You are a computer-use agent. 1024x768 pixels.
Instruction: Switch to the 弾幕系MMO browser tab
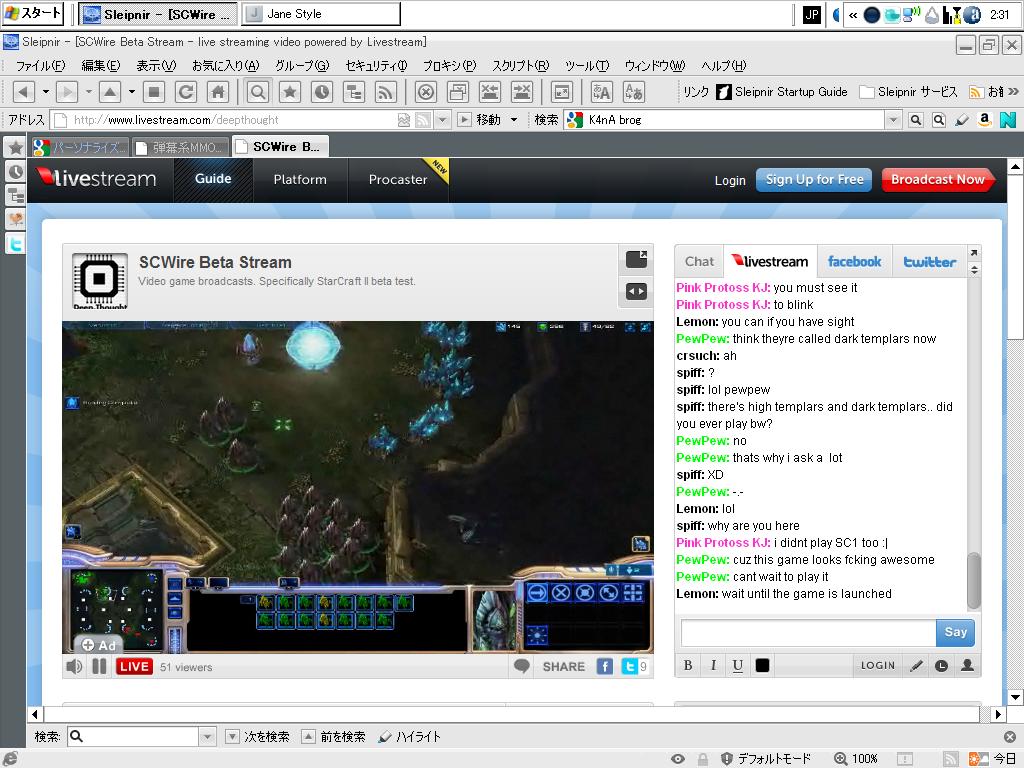[x=181, y=148]
